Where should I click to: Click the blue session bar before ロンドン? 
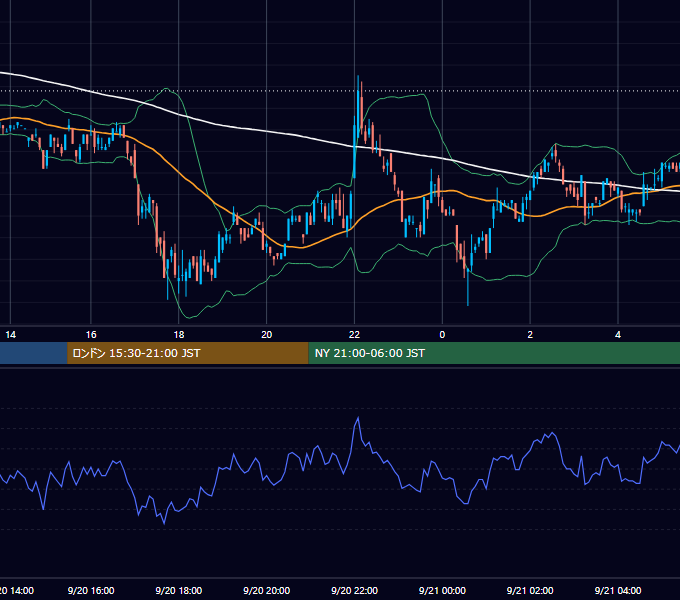tap(33, 353)
